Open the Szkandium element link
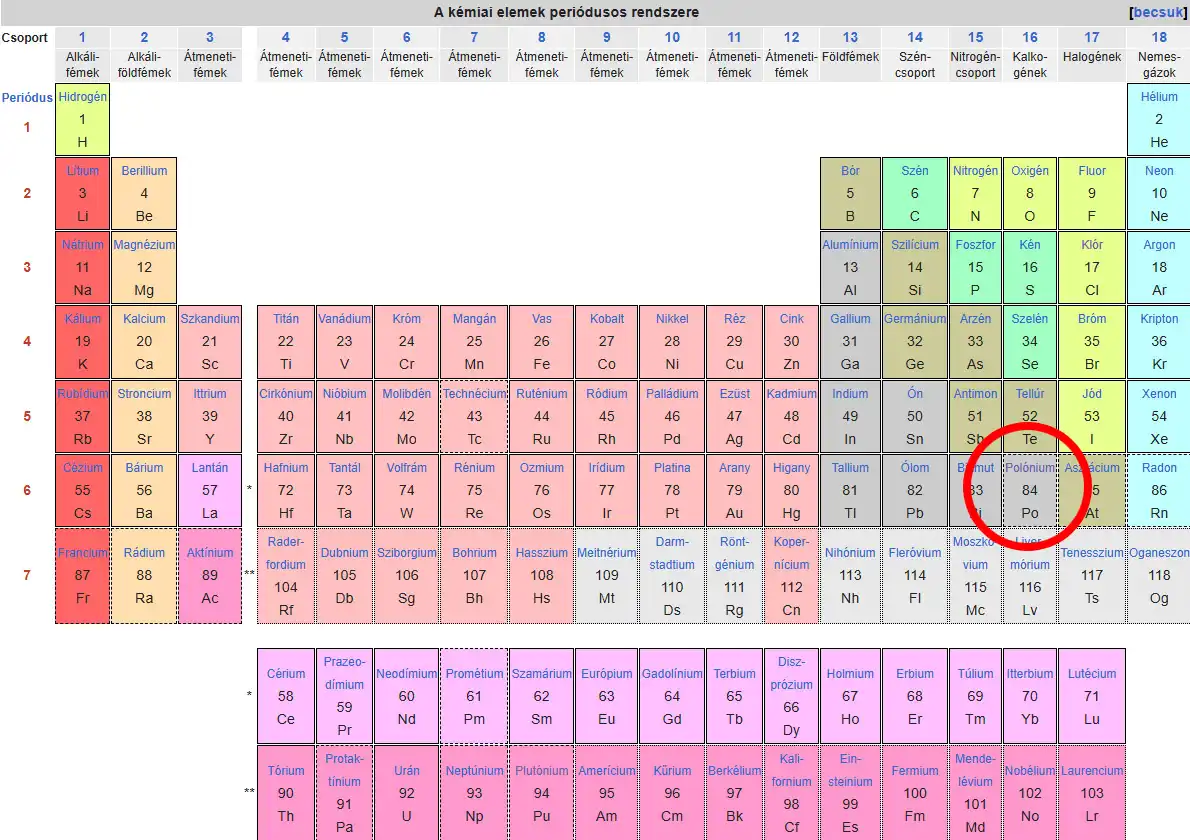Screen dimensions: 1190x840 pos(209,319)
